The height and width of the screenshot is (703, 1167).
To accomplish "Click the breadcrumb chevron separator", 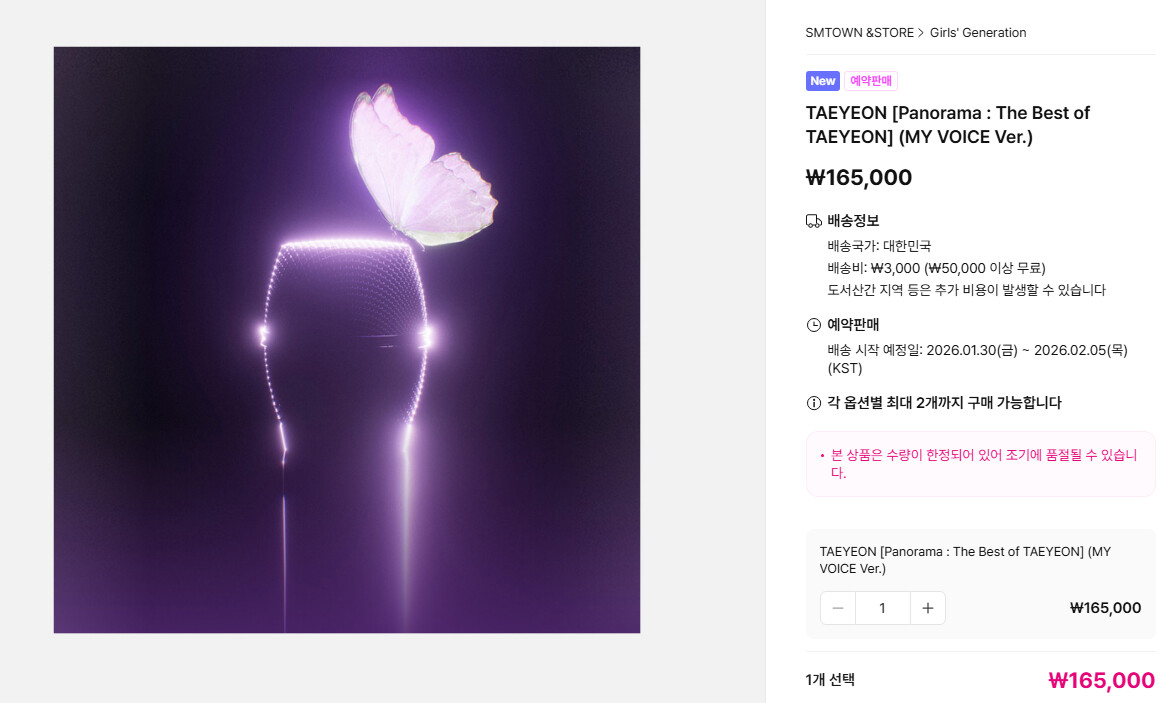I will click(x=921, y=33).
